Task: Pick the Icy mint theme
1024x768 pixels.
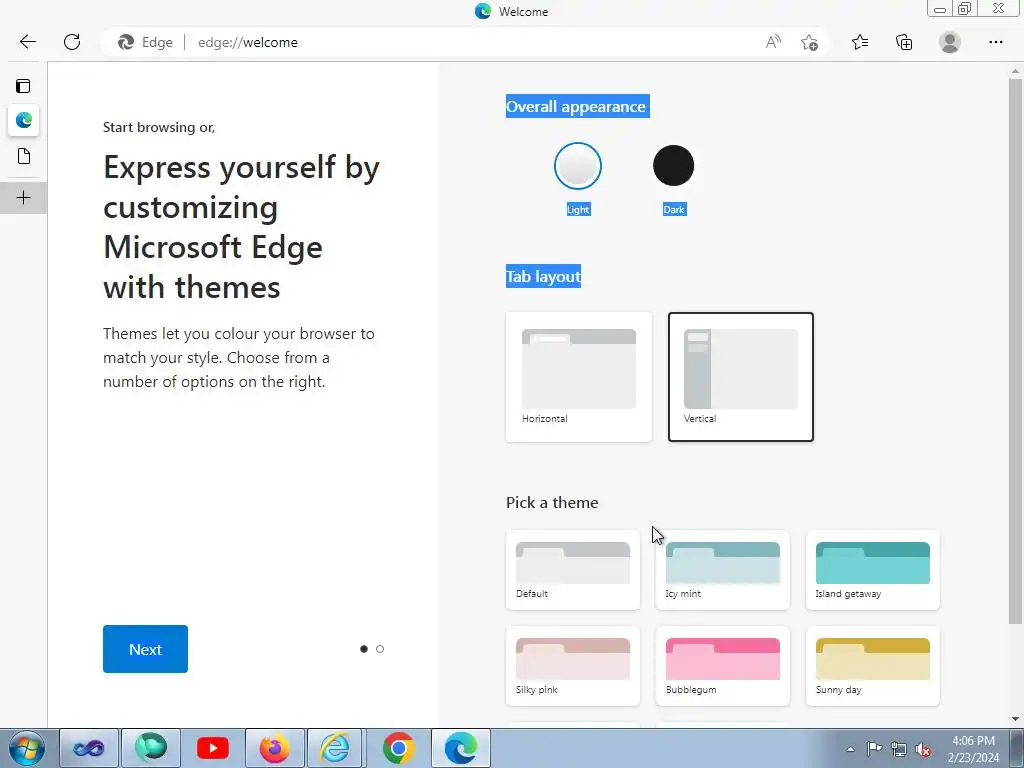Action: 723,570
